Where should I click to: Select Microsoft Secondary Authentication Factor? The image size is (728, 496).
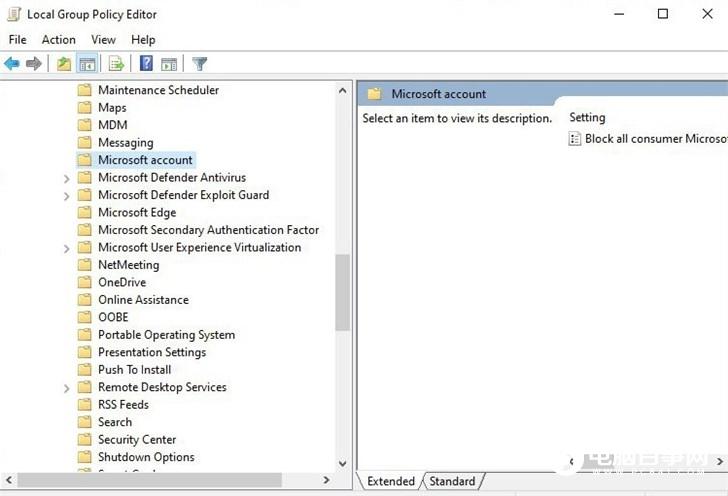[208, 229]
